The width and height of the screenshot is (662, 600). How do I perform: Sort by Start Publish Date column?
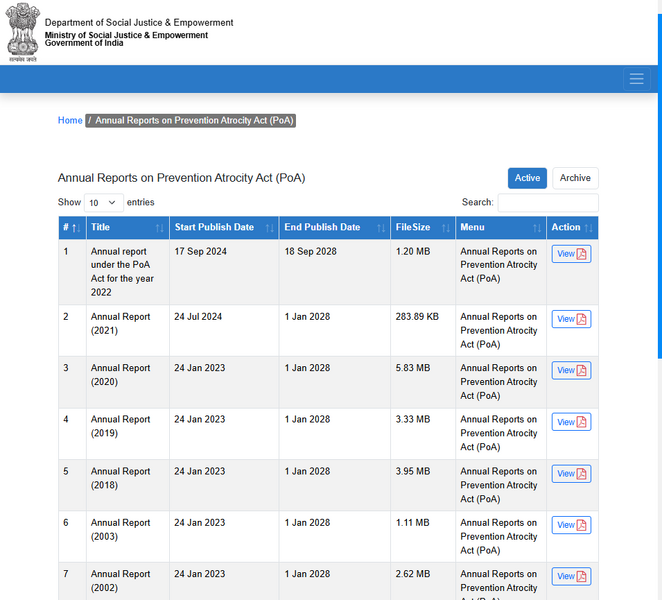(x=224, y=228)
